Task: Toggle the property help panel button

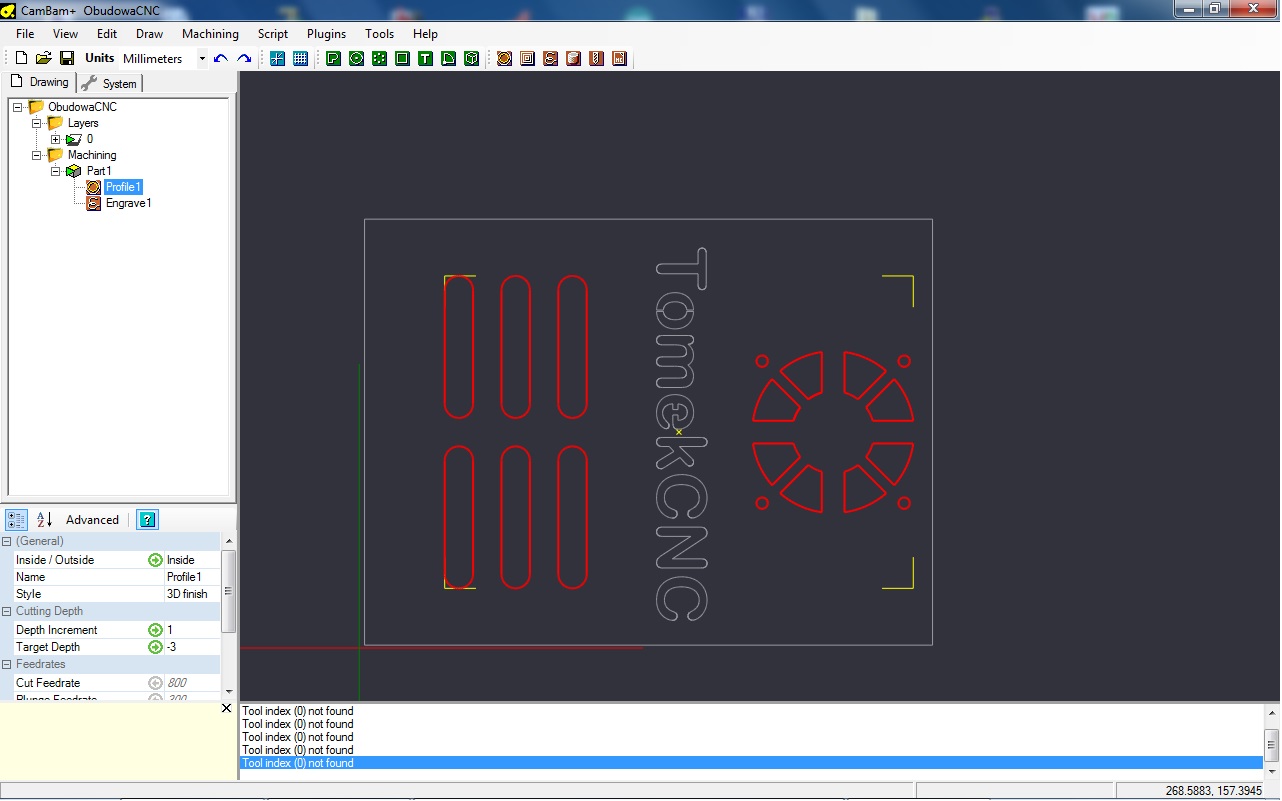Action: click(x=147, y=520)
